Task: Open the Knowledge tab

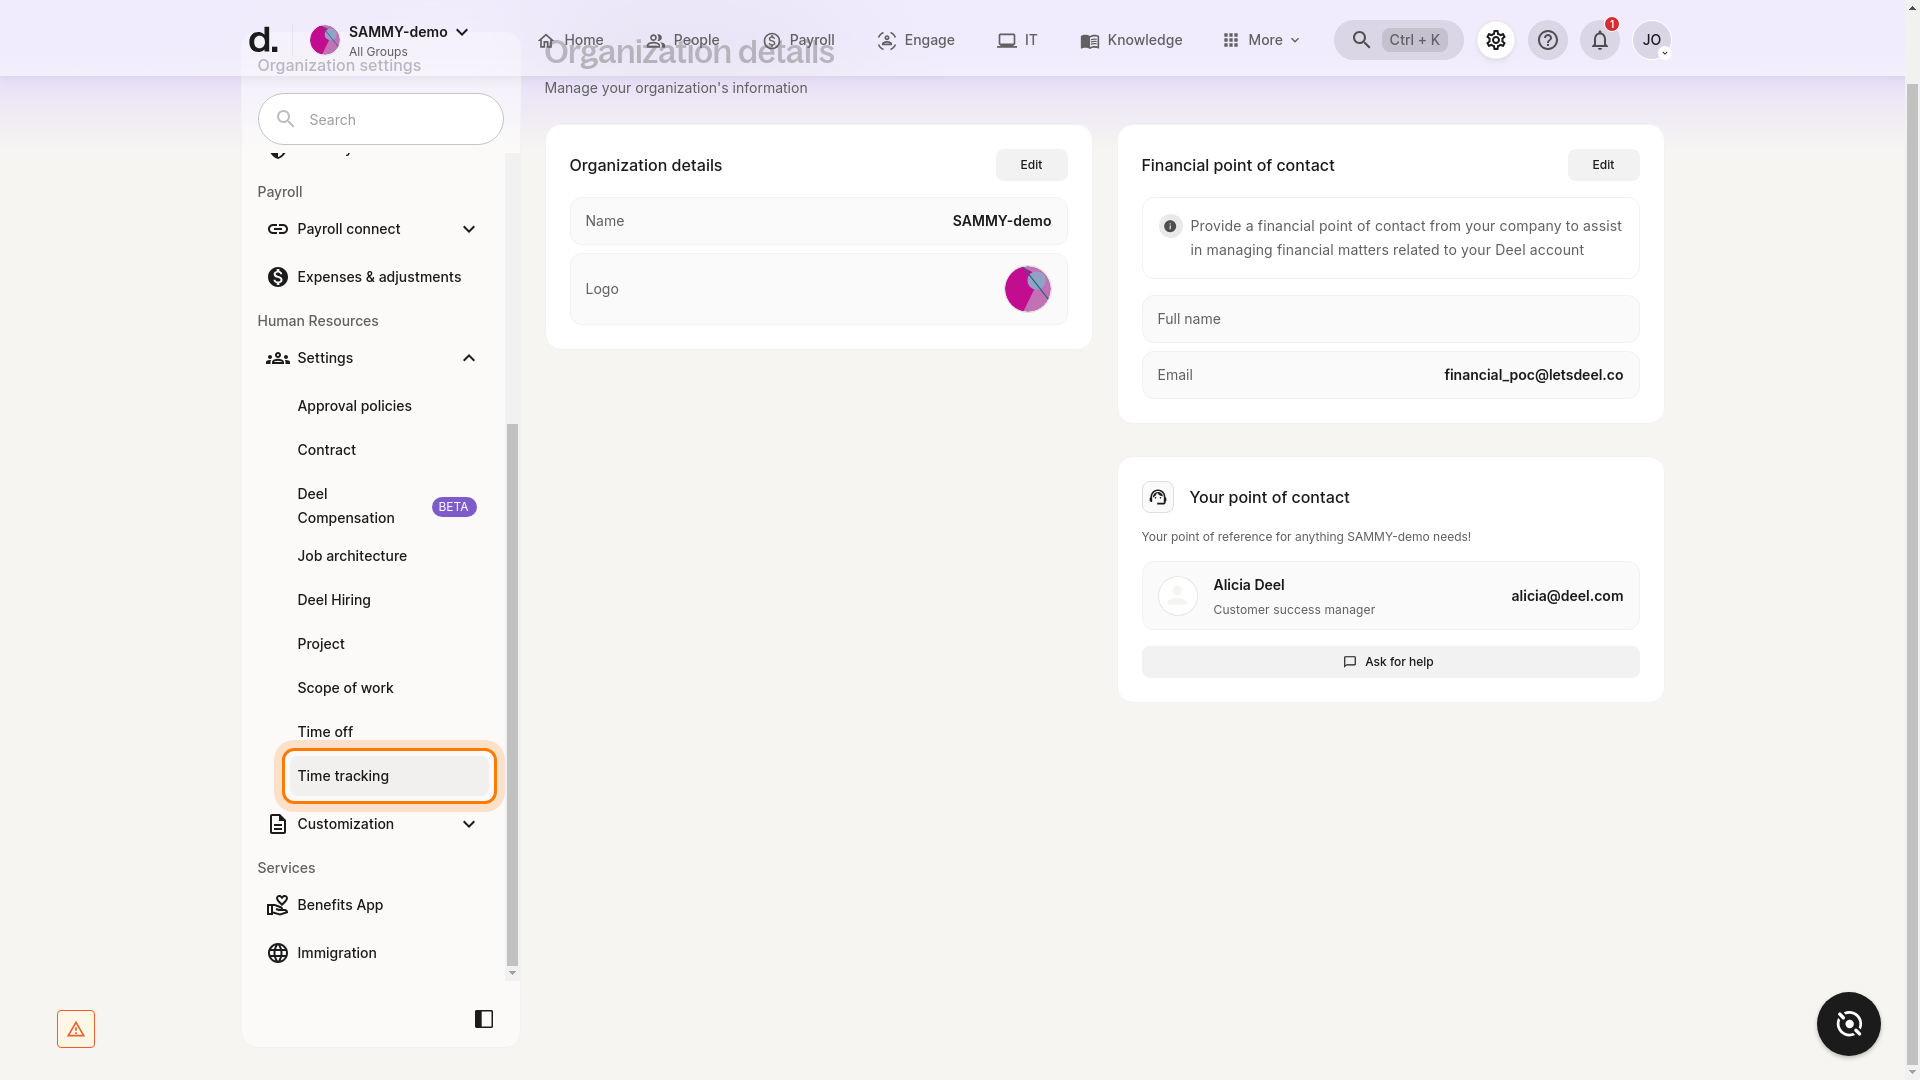Action: [x=1131, y=40]
